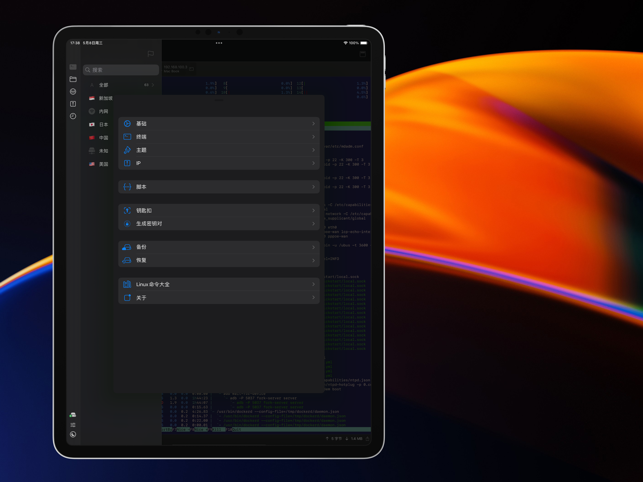
Task: Open the 恢复 restore cloud icon
Action: click(127, 260)
